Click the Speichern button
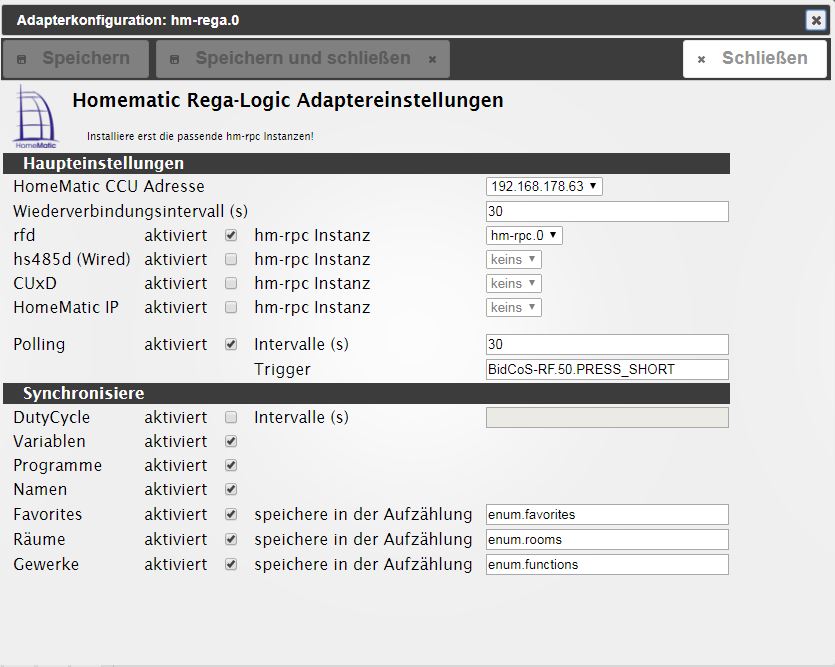Screen dimensions: 835x667 click(76, 59)
